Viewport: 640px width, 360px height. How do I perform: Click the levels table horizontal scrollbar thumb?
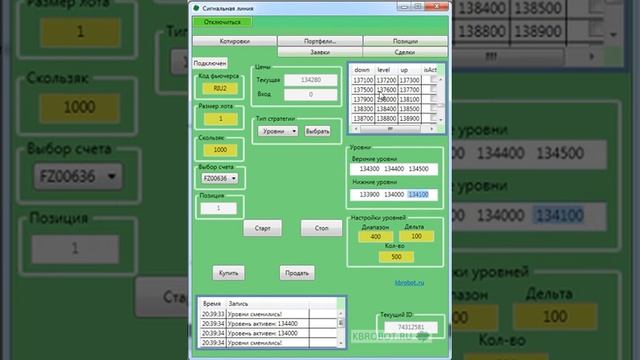(x=391, y=129)
